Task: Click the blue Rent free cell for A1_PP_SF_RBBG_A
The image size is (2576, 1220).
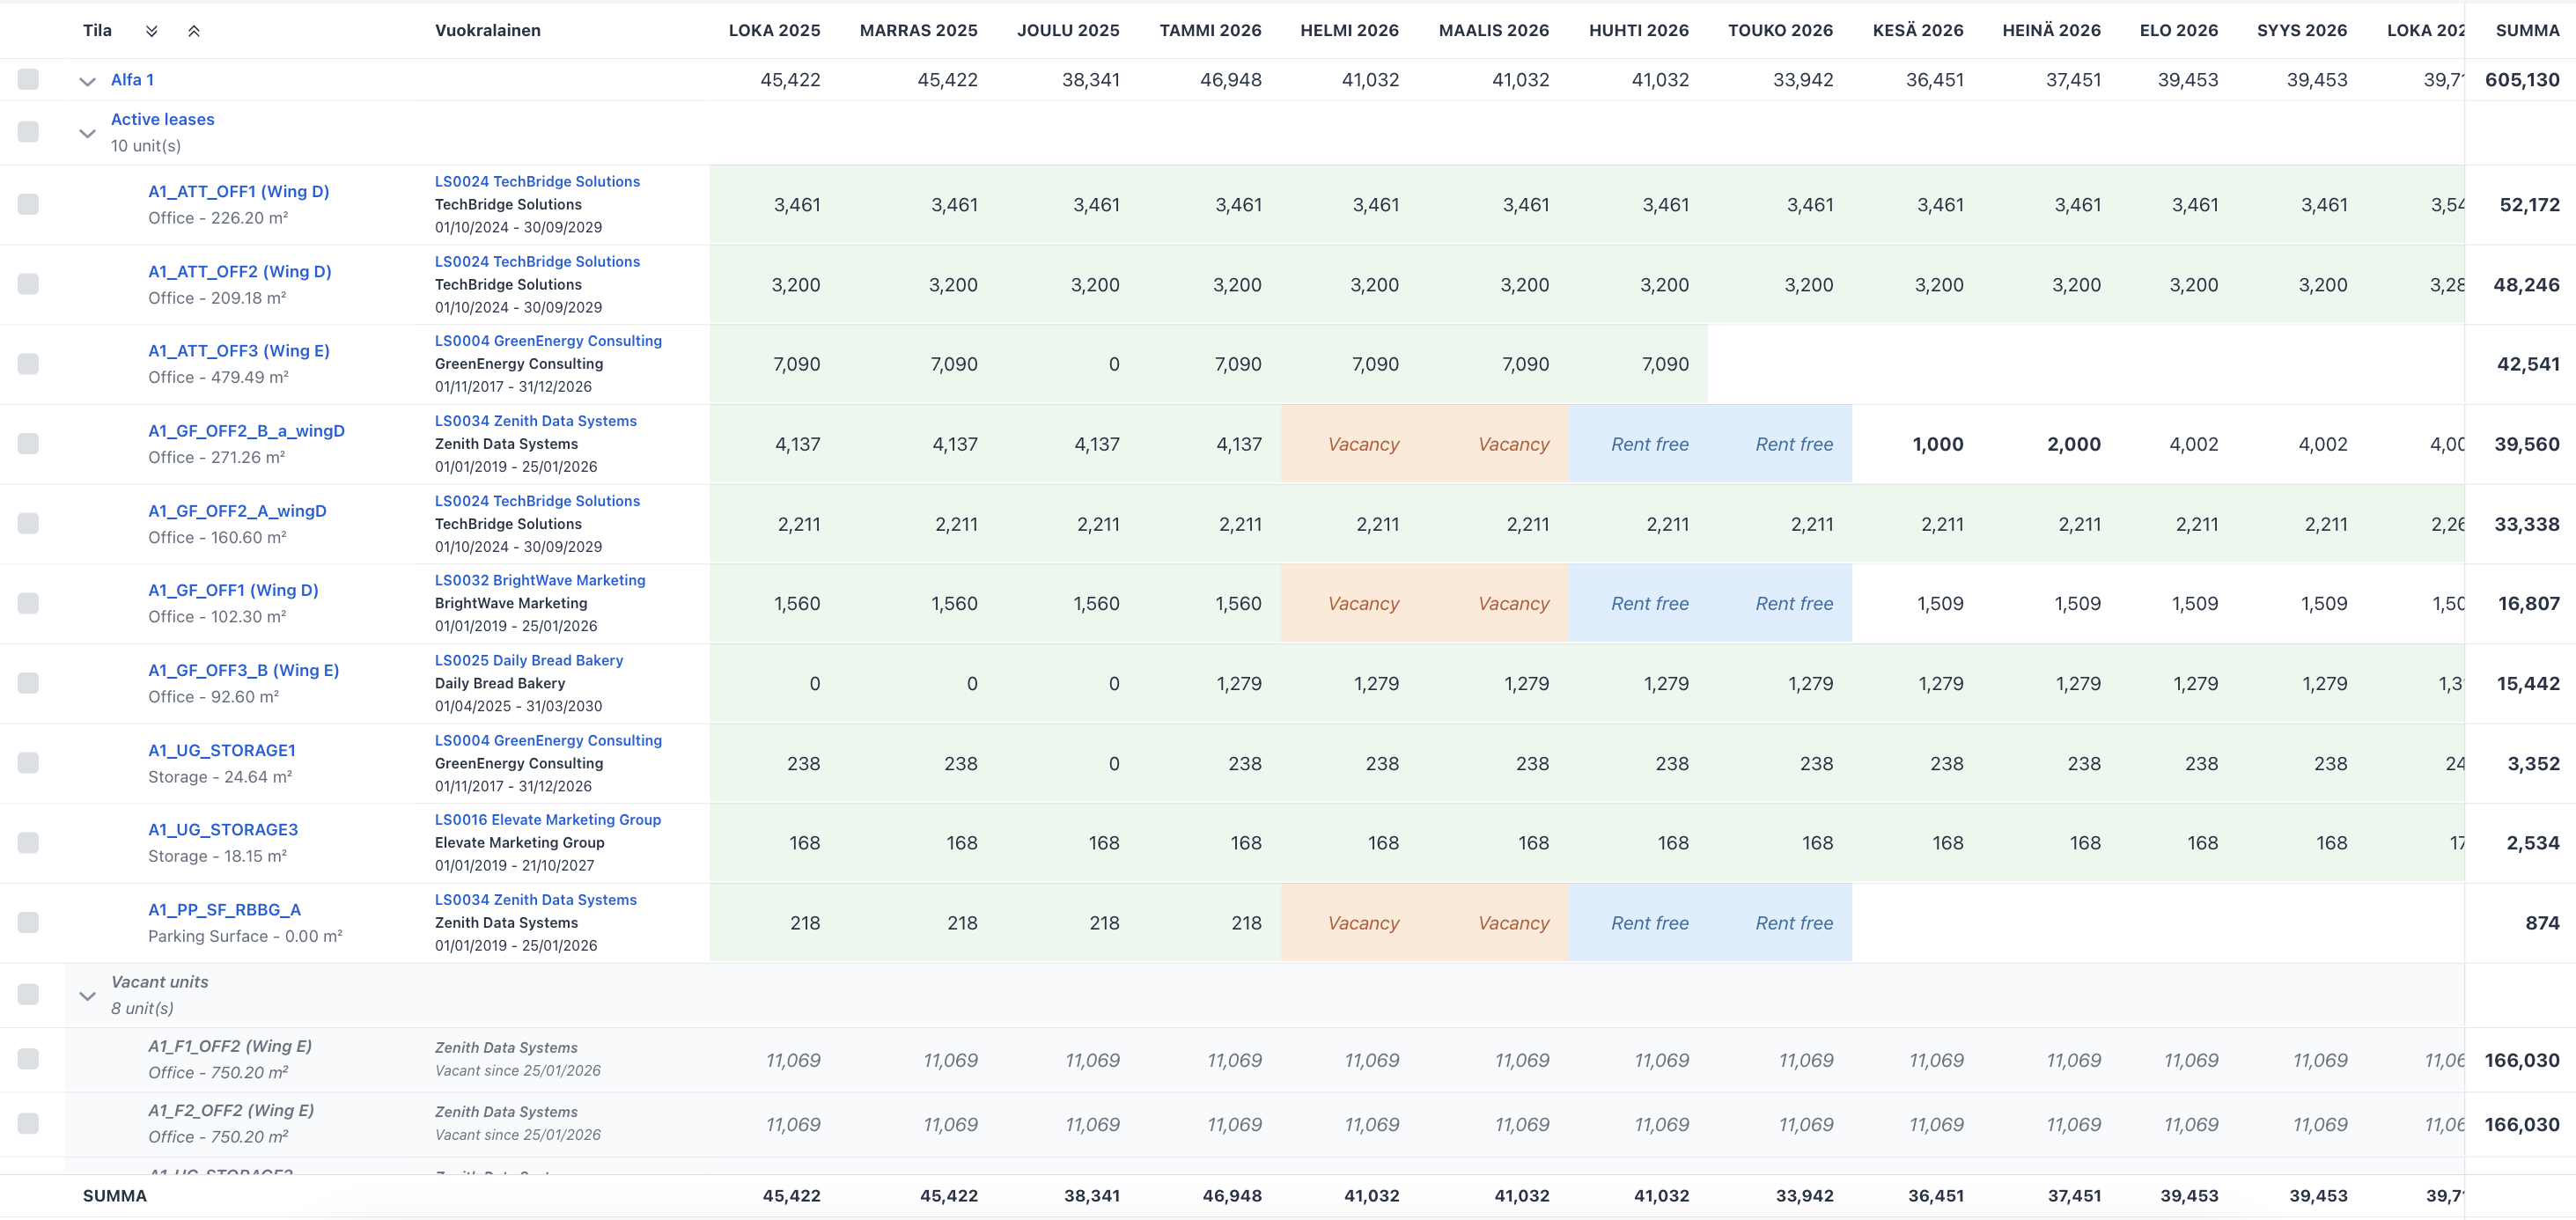Action: click(x=1649, y=923)
